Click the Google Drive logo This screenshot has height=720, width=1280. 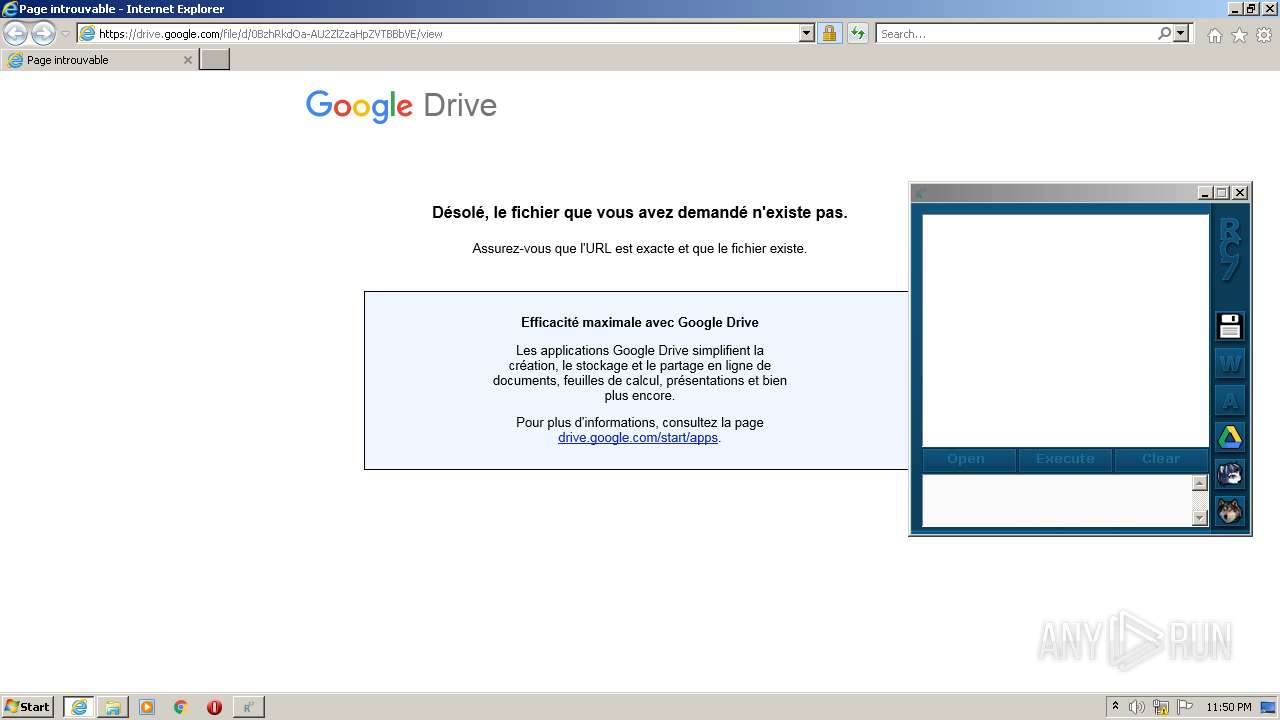click(401, 106)
